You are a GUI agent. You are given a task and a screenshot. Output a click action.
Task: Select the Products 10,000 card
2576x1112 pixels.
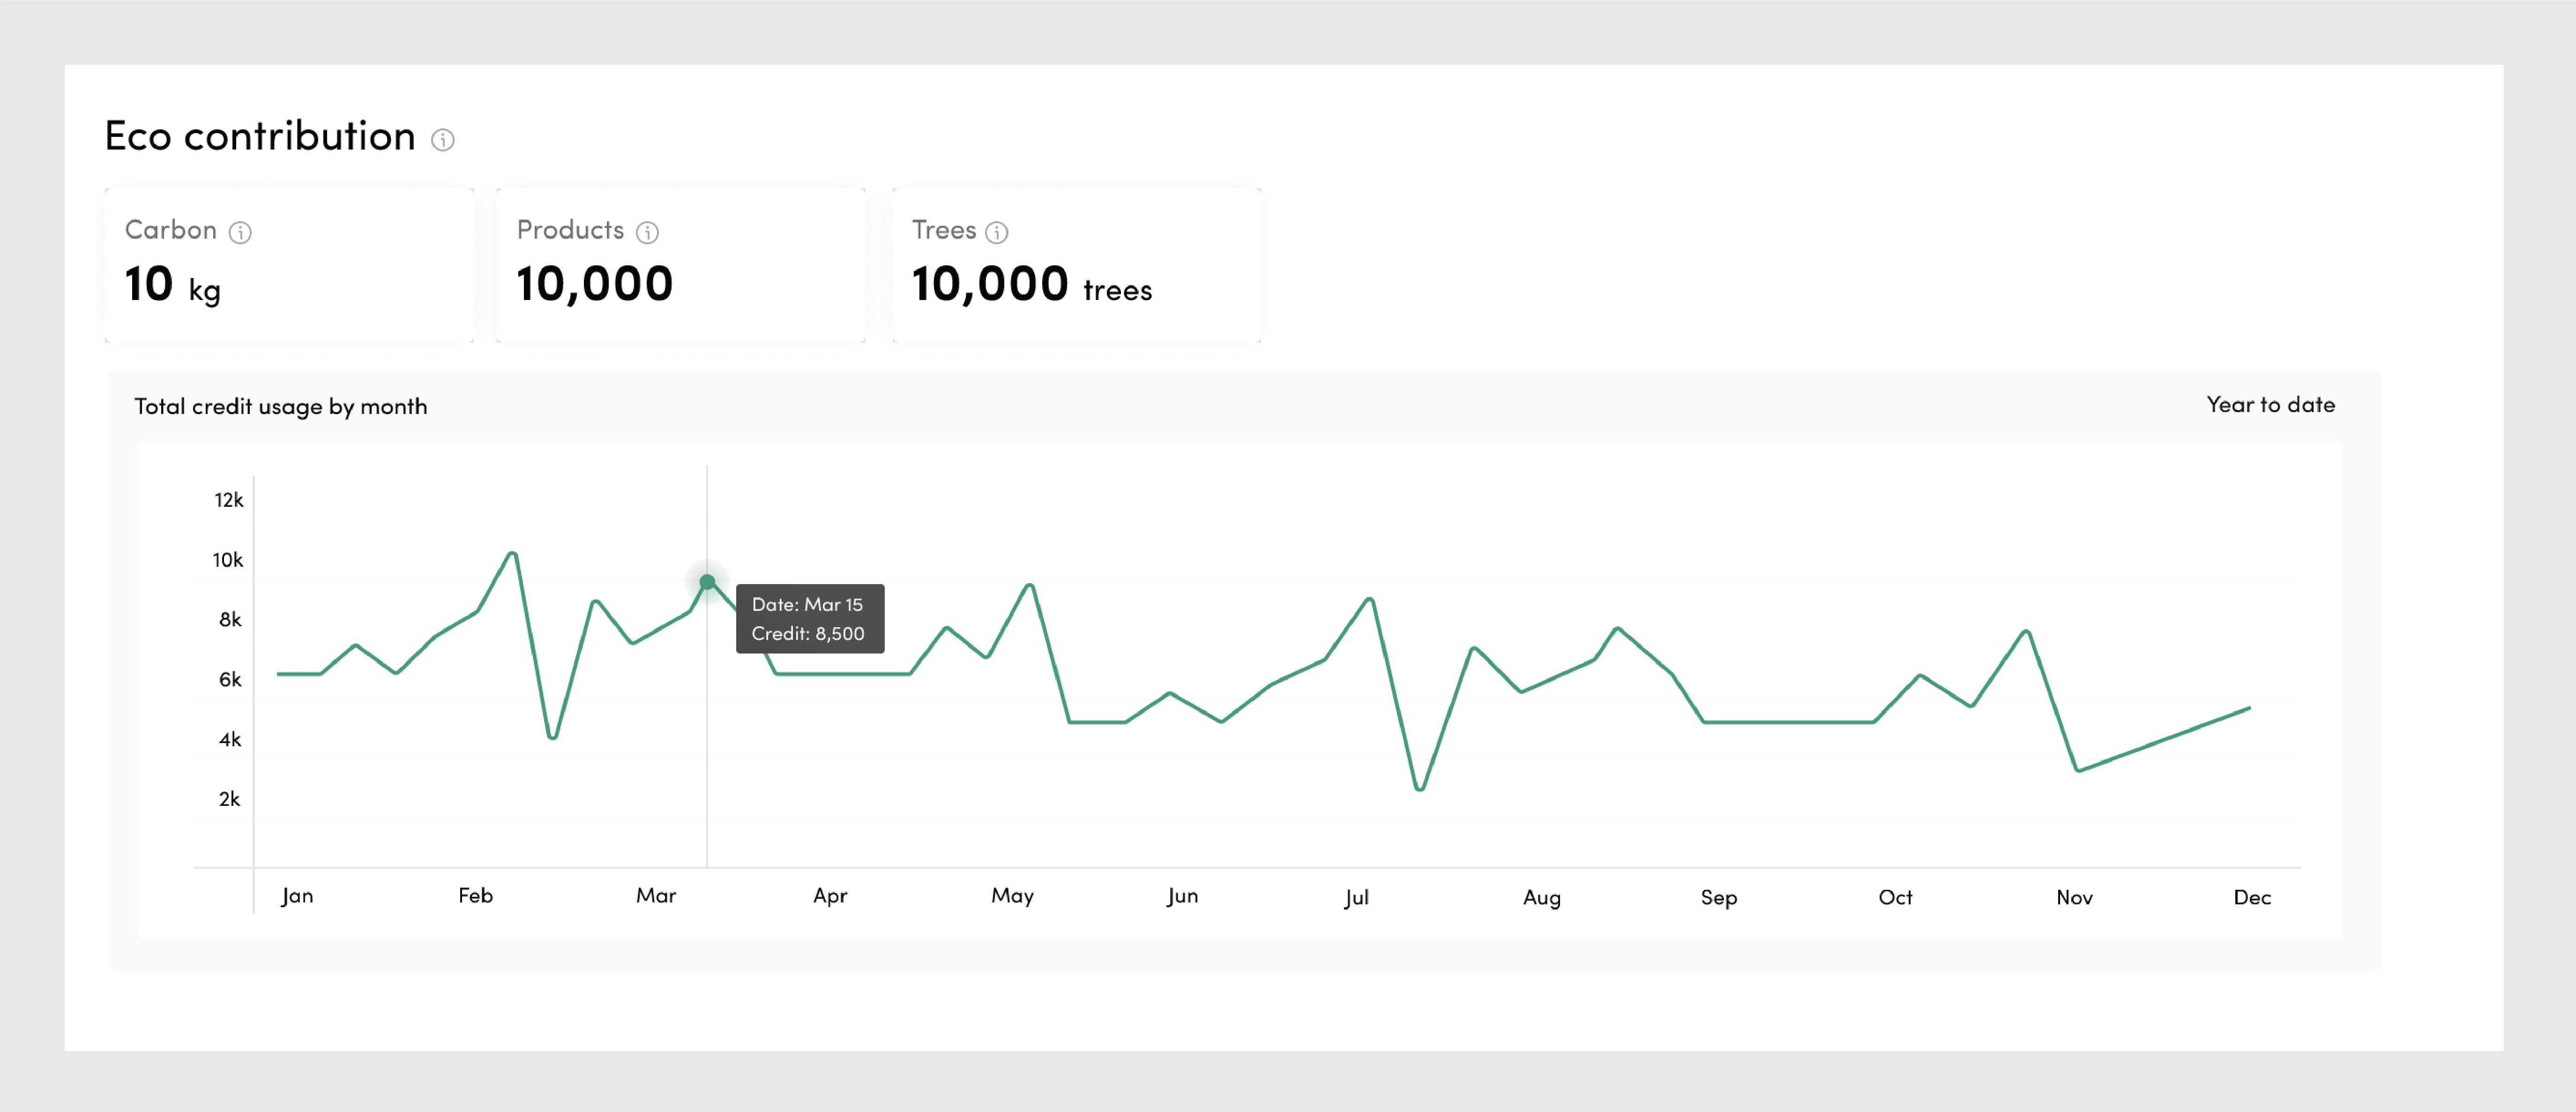(681, 266)
